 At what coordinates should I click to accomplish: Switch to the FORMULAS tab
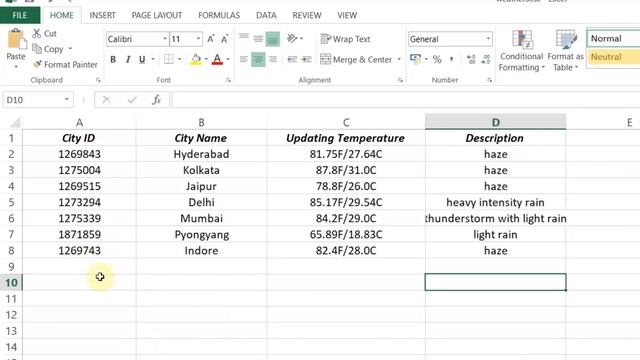[x=219, y=16]
